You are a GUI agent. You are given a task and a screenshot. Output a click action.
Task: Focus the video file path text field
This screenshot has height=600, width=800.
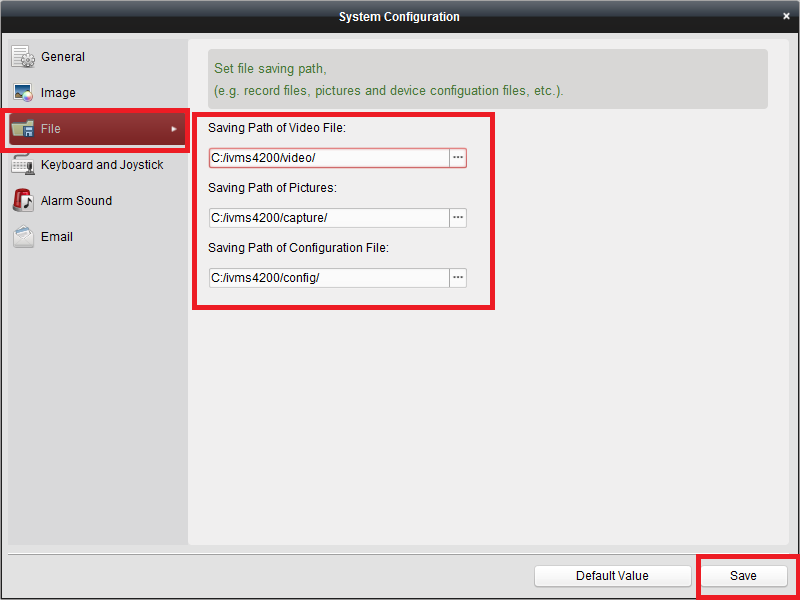coord(329,158)
